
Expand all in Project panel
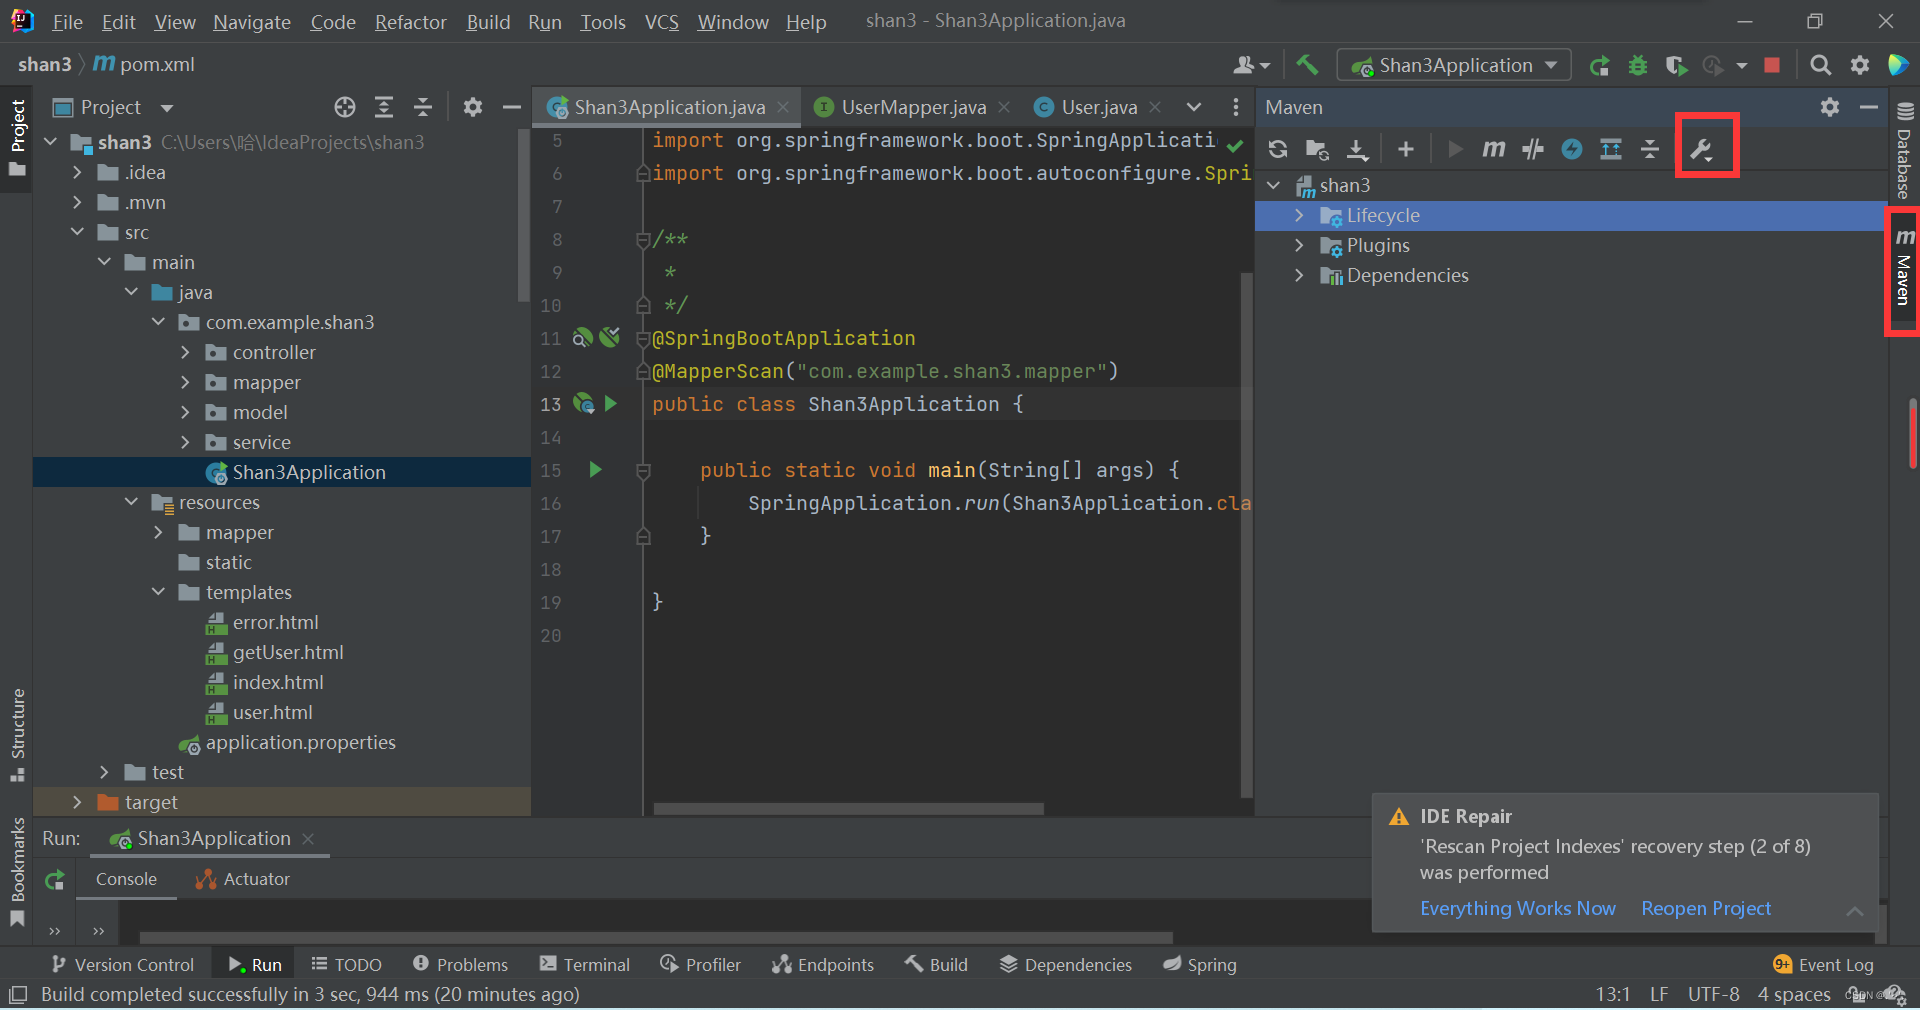(384, 107)
